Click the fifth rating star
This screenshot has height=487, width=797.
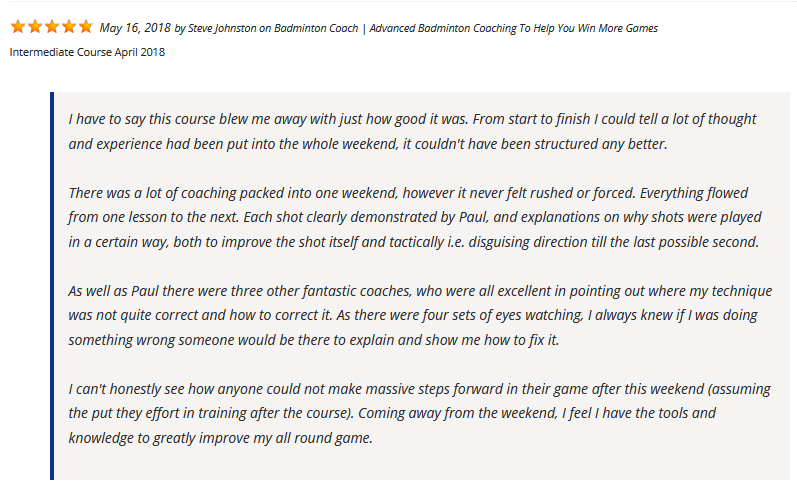coord(85,27)
